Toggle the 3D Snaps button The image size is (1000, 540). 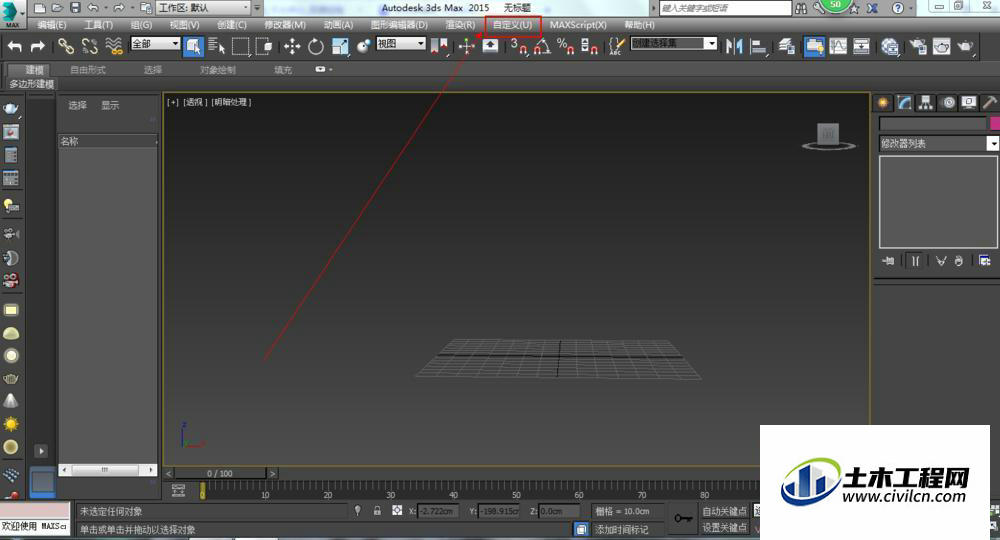point(518,46)
